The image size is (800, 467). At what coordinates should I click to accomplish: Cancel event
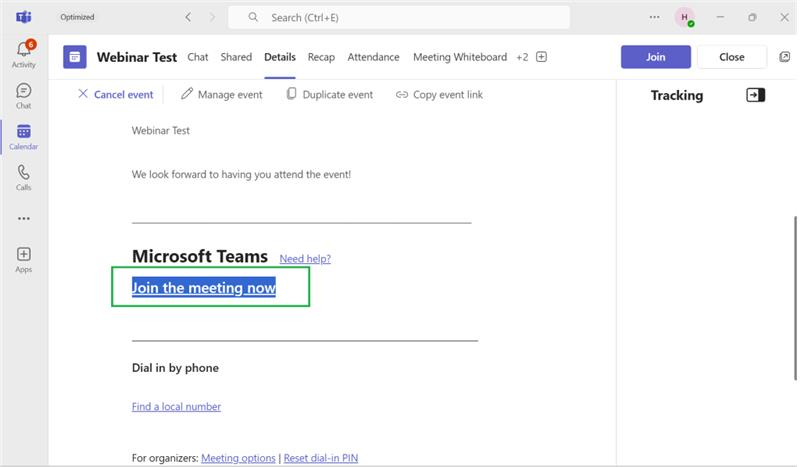pos(115,94)
